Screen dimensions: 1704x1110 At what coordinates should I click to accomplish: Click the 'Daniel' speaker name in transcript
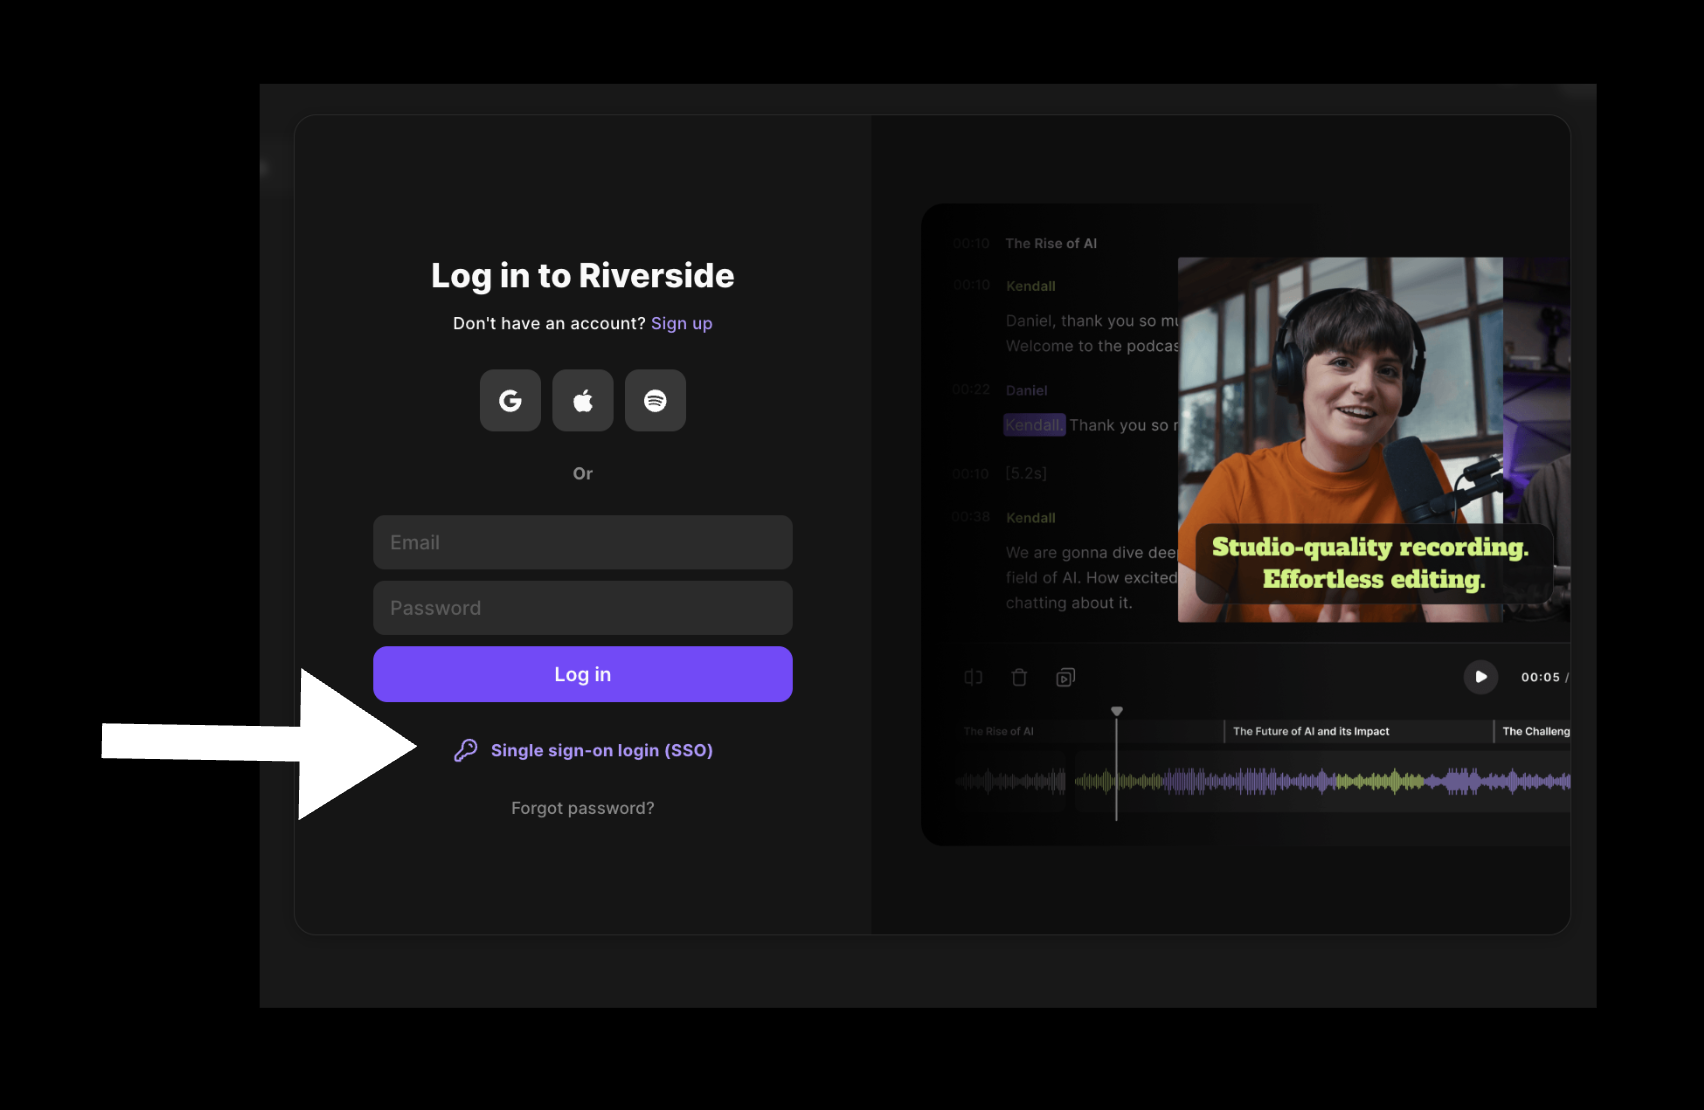coord(1027,390)
